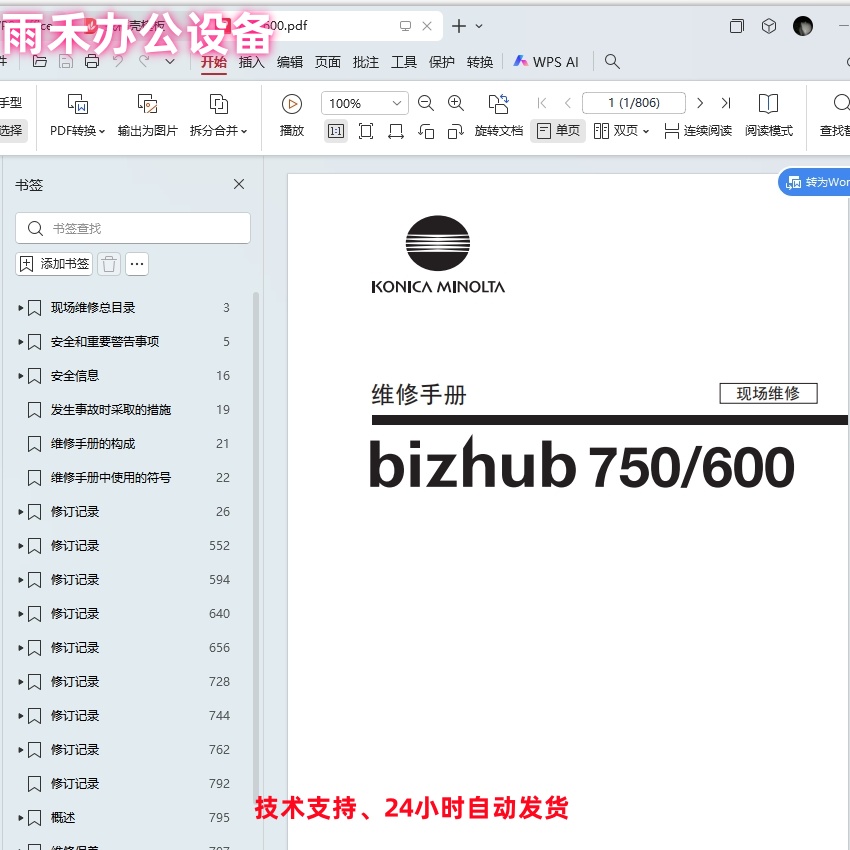Open the PDF转换 conversion tool
Image resolution: width=850 pixels, height=850 pixels.
pos(77,115)
